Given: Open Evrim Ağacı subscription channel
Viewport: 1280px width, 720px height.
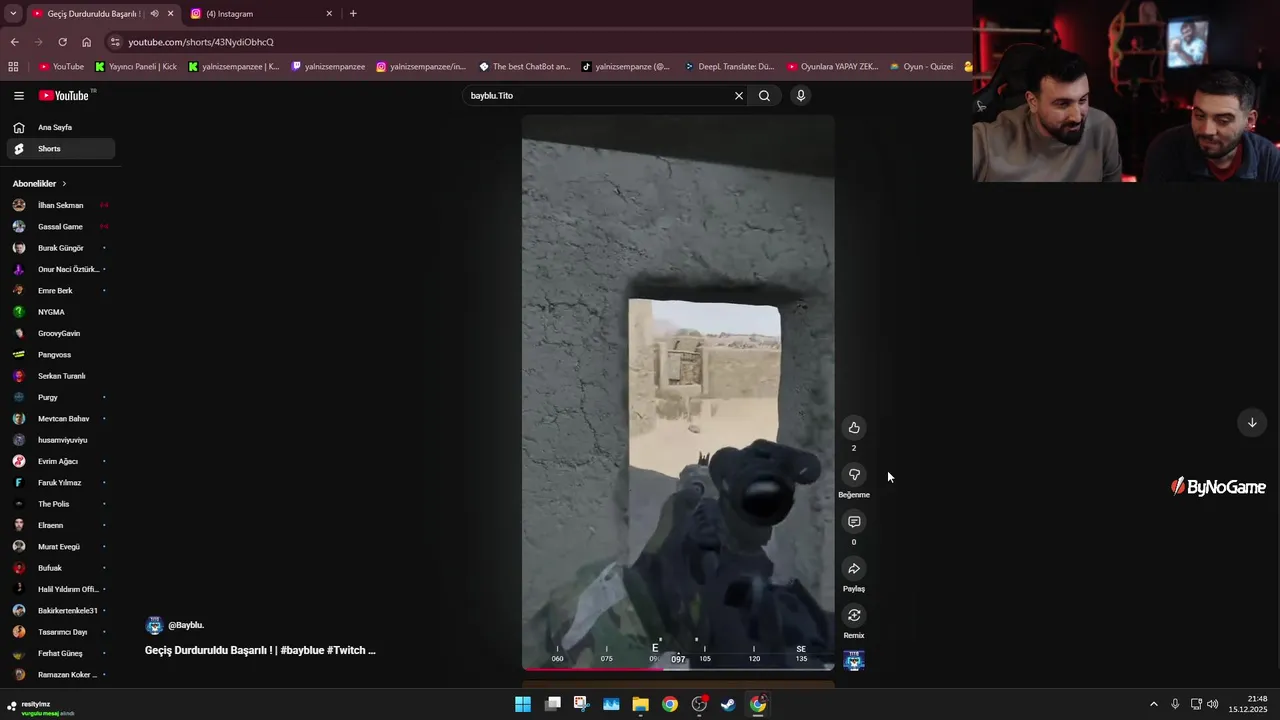Looking at the screenshot, I should [61, 461].
